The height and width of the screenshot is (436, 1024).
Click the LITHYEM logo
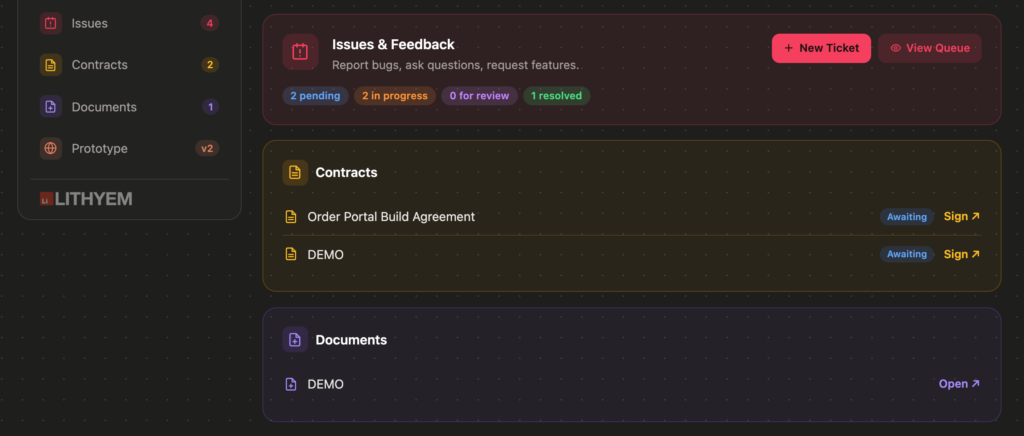(86, 199)
